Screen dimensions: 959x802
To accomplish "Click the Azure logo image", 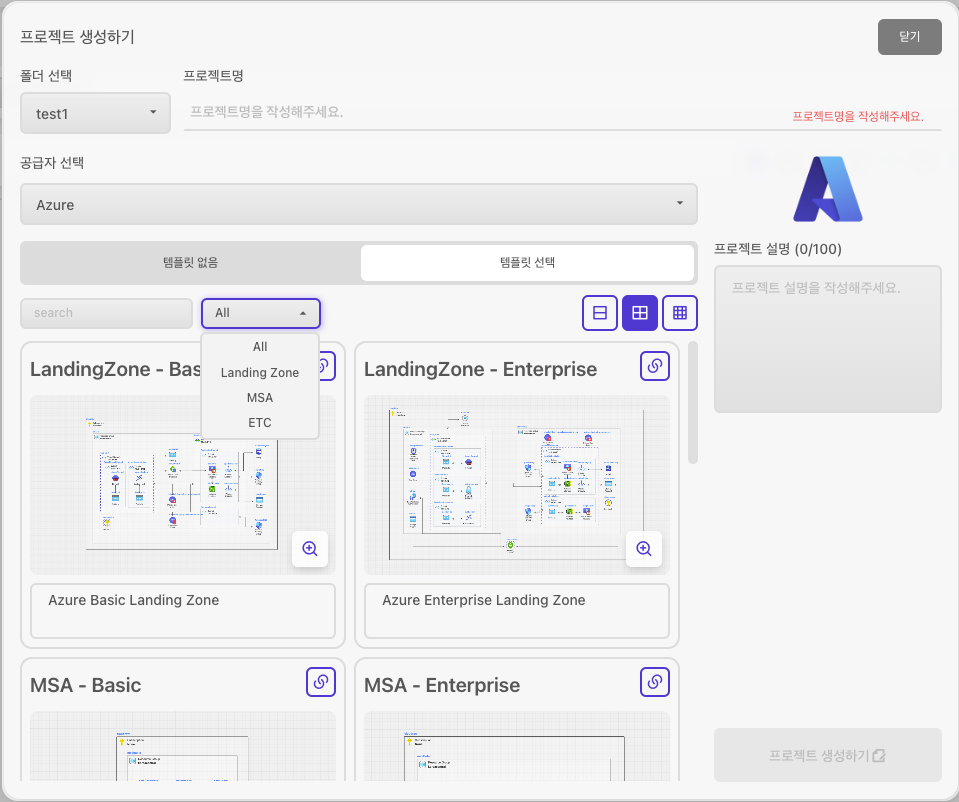I will (827, 188).
